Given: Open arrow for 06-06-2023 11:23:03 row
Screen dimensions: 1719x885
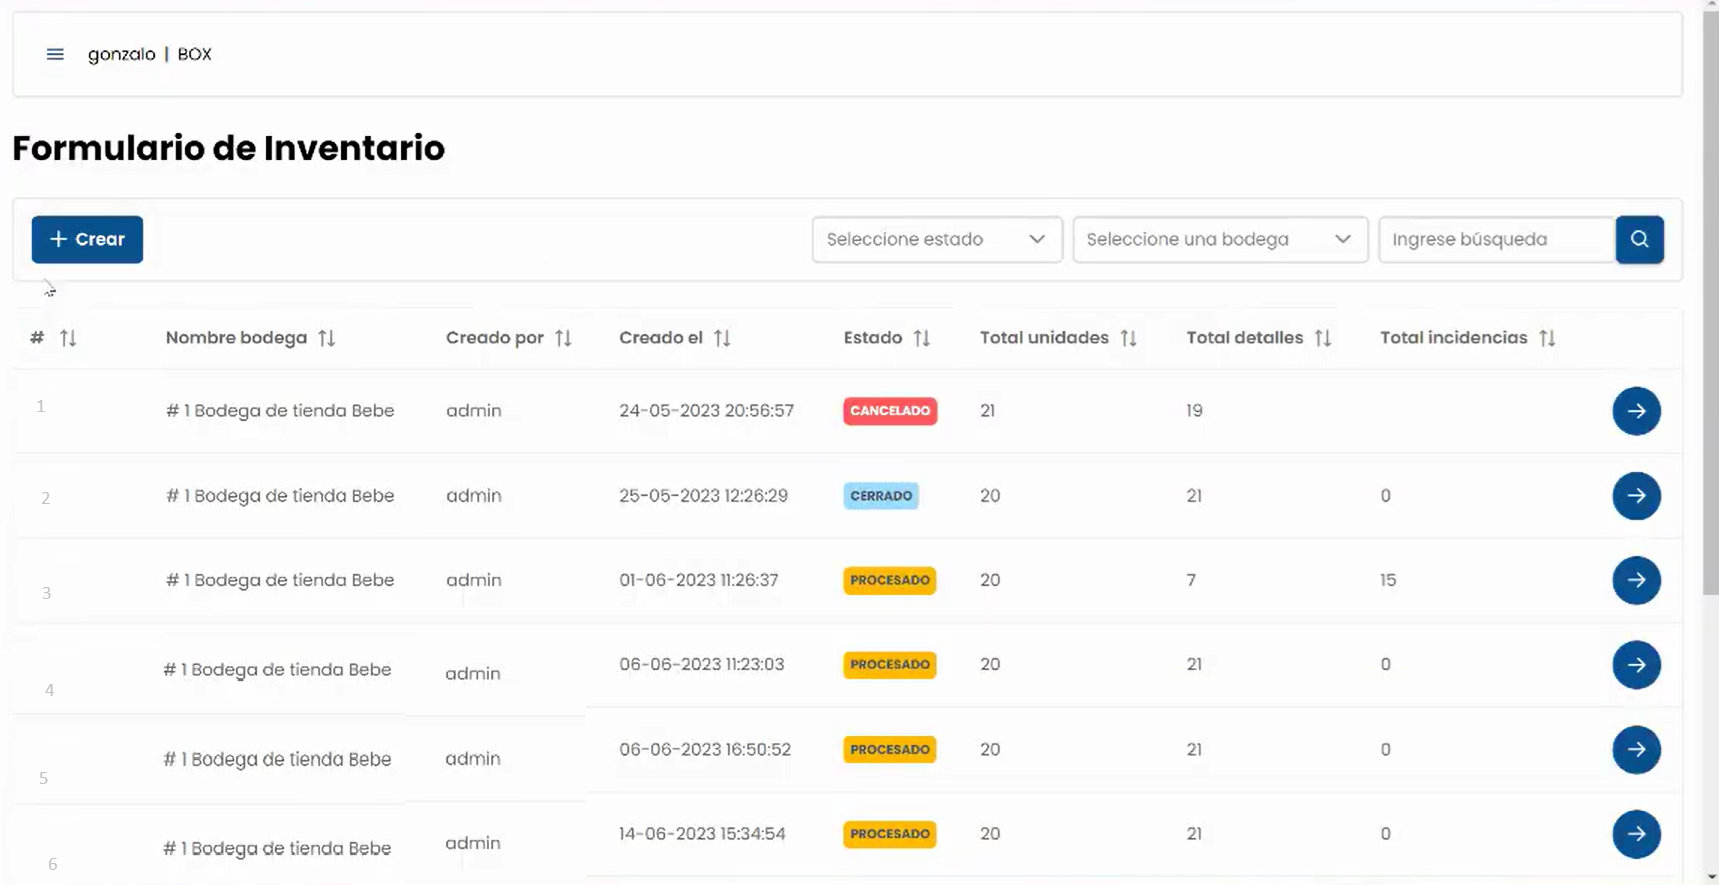Looking at the screenshot, I should click(1636, 665).
